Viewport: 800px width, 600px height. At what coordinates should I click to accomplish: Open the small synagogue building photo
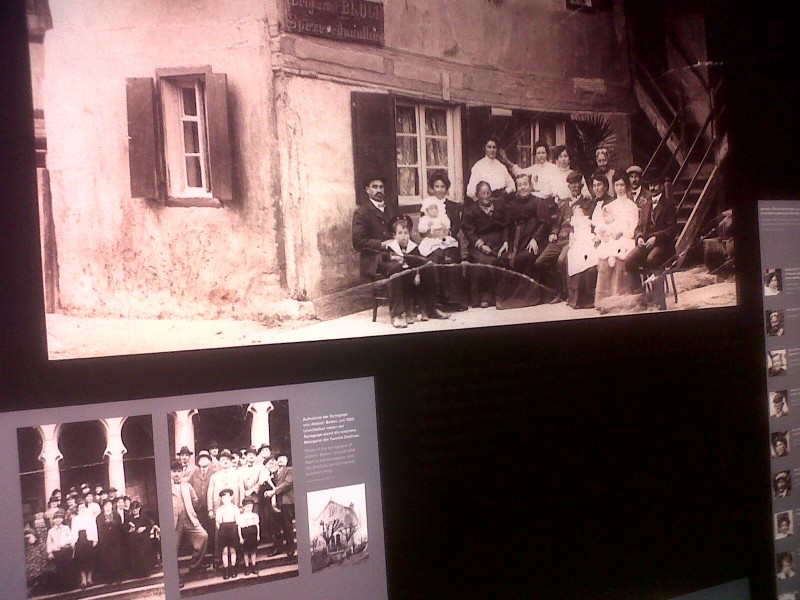point(337,528)
